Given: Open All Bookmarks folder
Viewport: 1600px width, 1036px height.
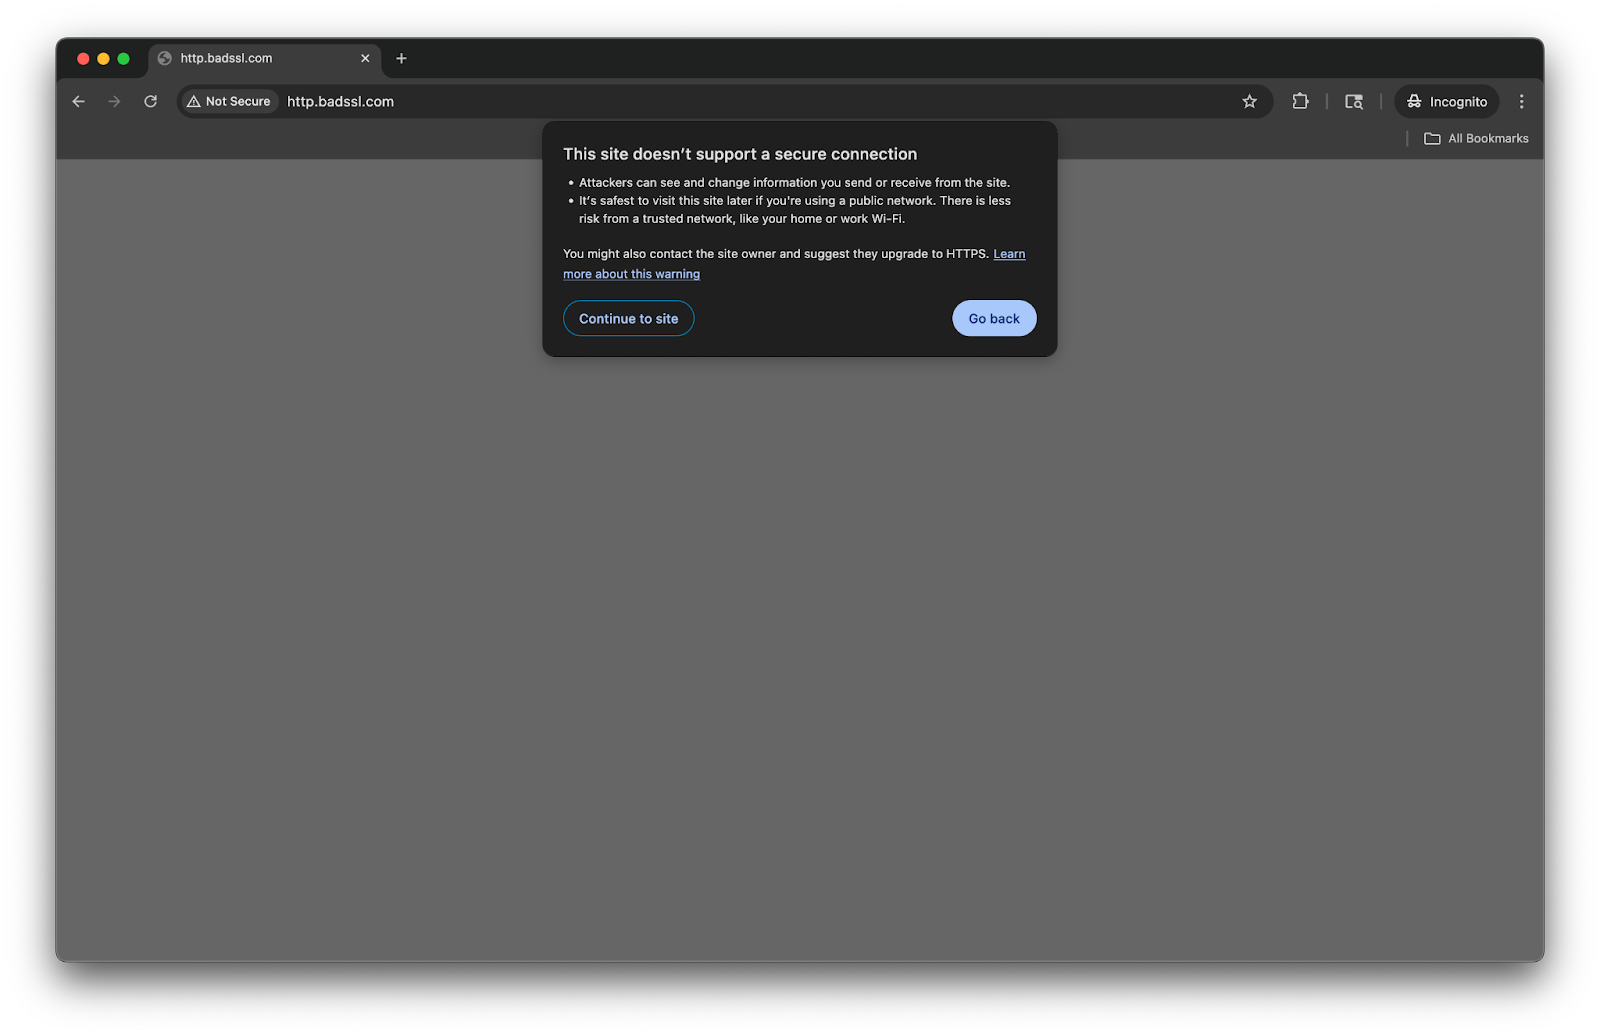Looking at the screenshot, I should click(1476, 138).
